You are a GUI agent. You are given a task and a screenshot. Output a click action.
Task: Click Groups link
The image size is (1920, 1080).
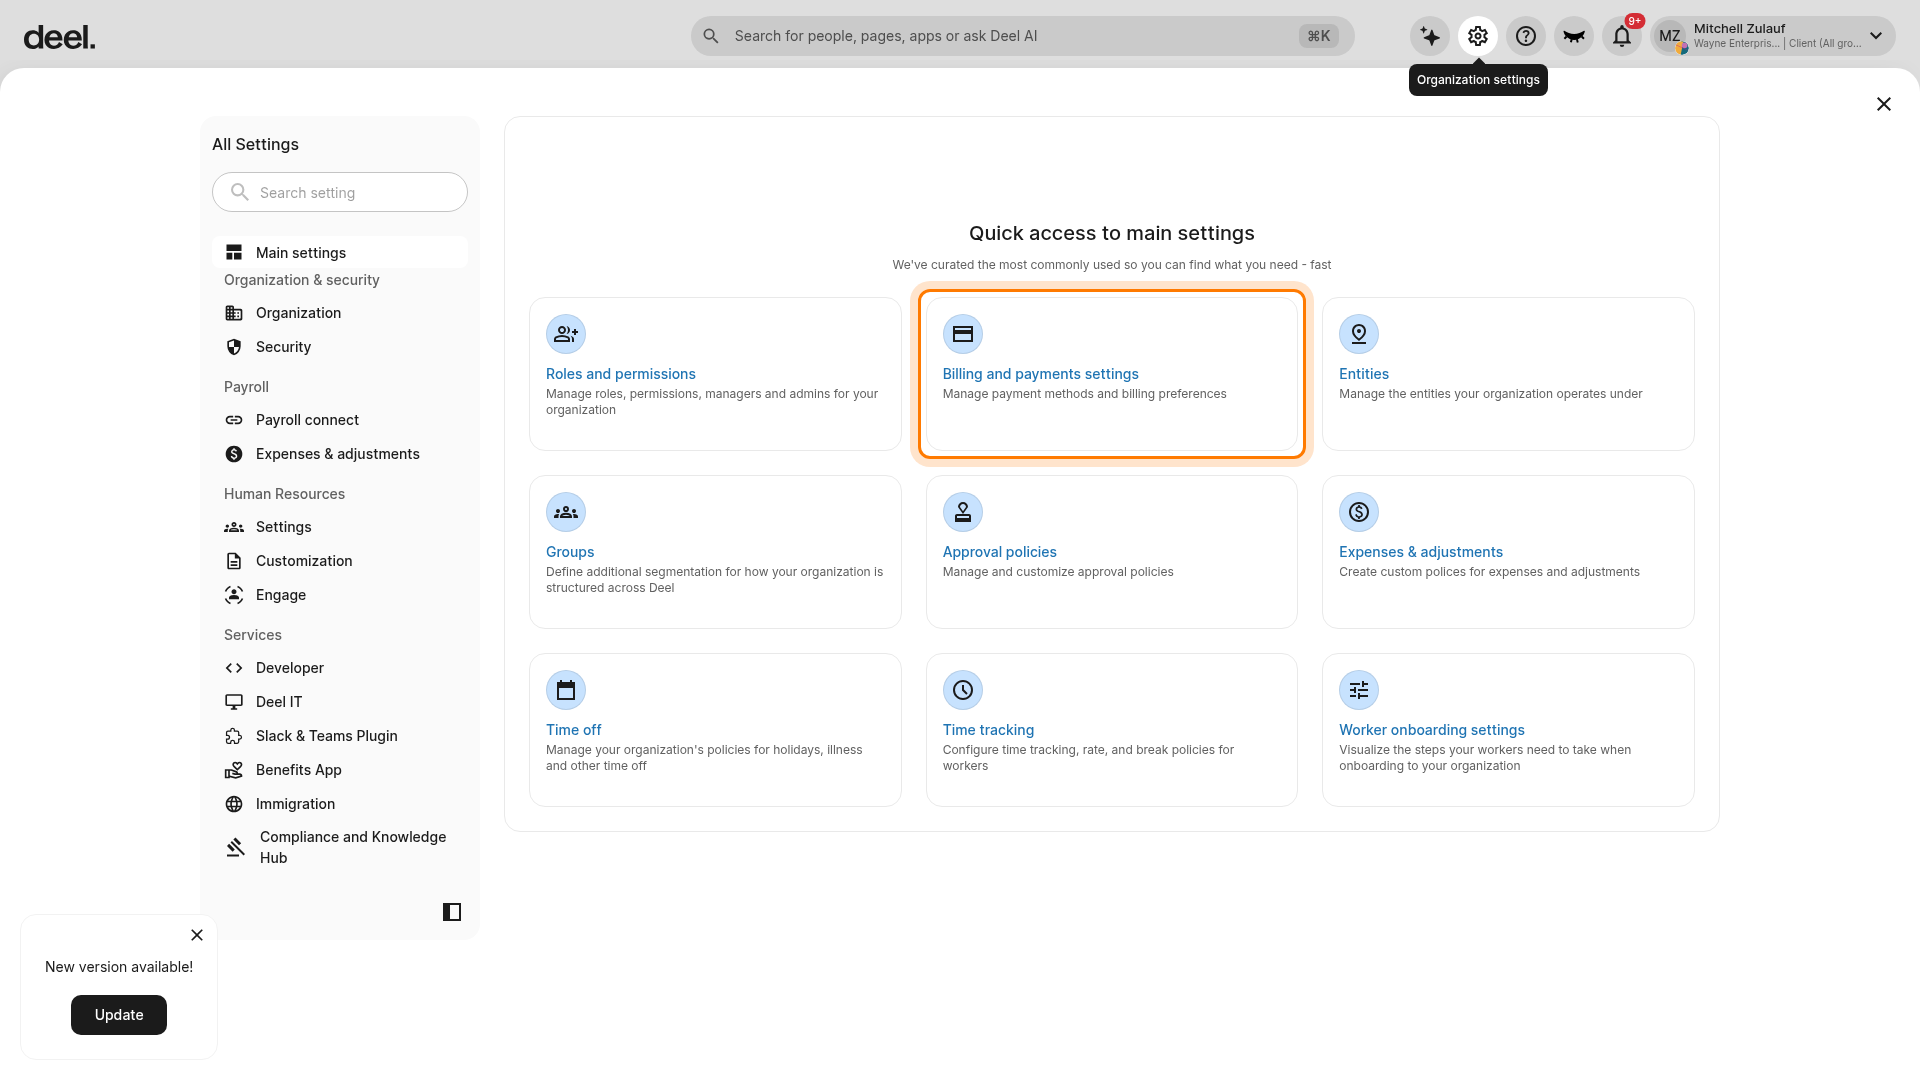(570, 552)
